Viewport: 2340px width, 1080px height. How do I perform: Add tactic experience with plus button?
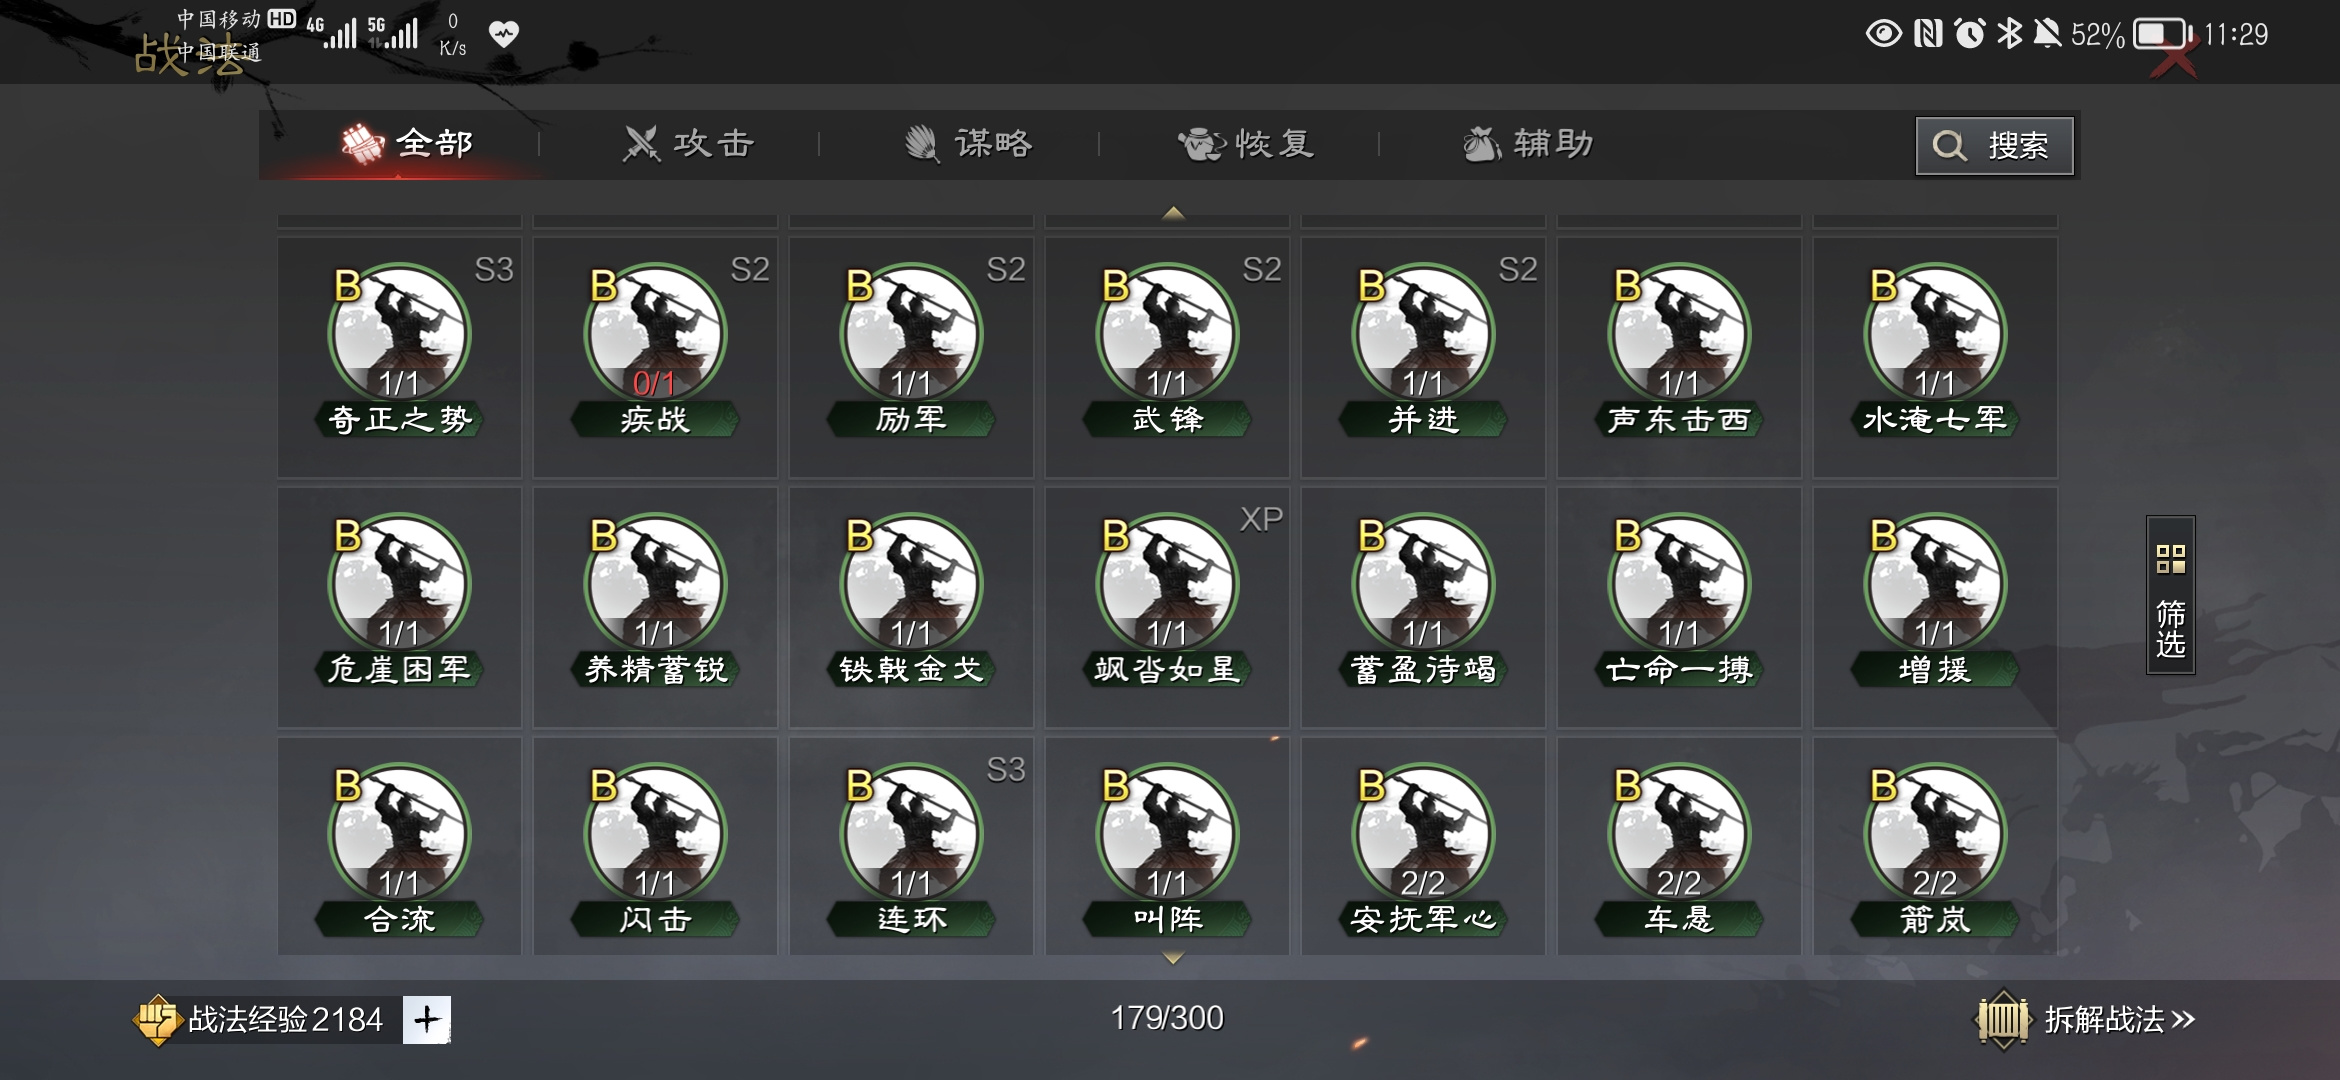(x=427, y=1019)
